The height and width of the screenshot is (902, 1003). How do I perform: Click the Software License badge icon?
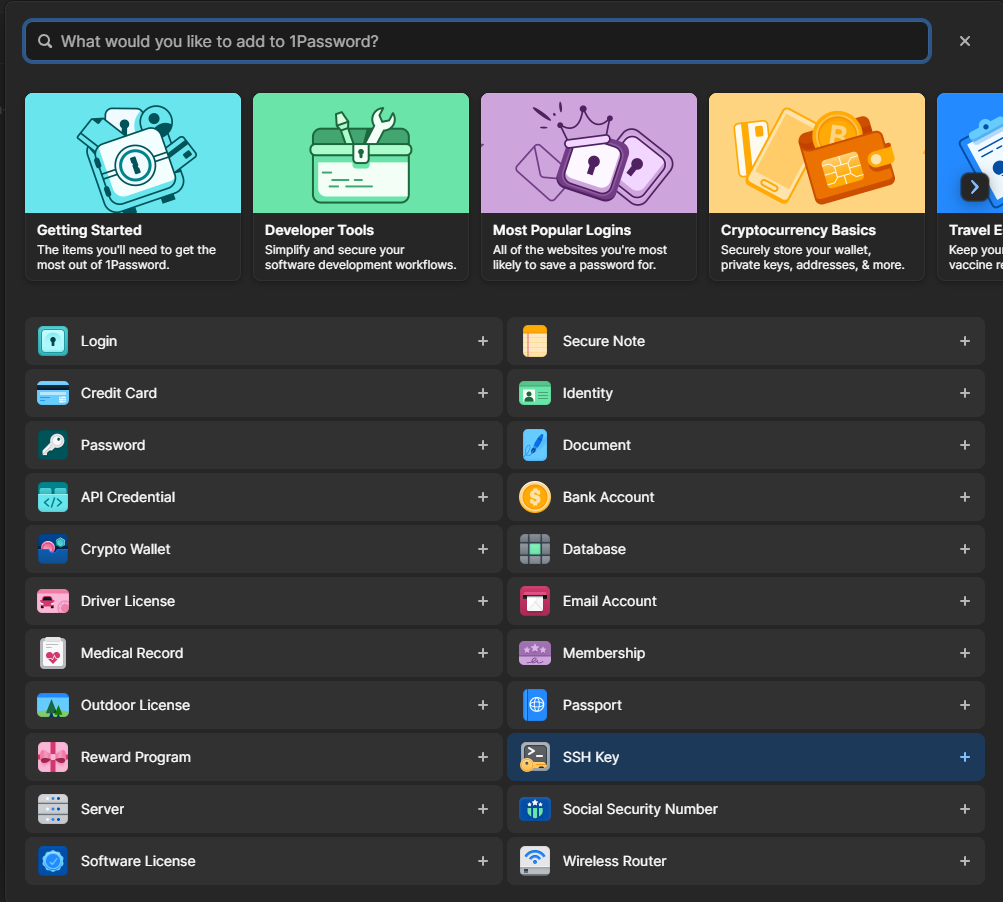pos(53,861)
